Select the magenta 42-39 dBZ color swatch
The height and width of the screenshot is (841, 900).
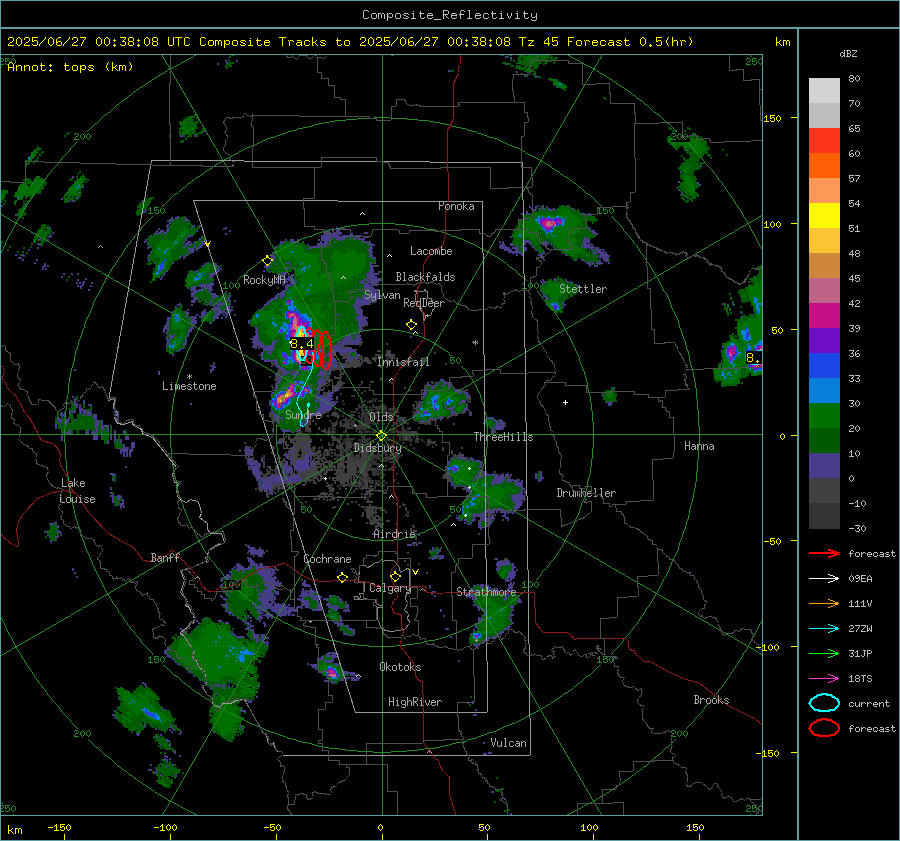click(824, 316)
